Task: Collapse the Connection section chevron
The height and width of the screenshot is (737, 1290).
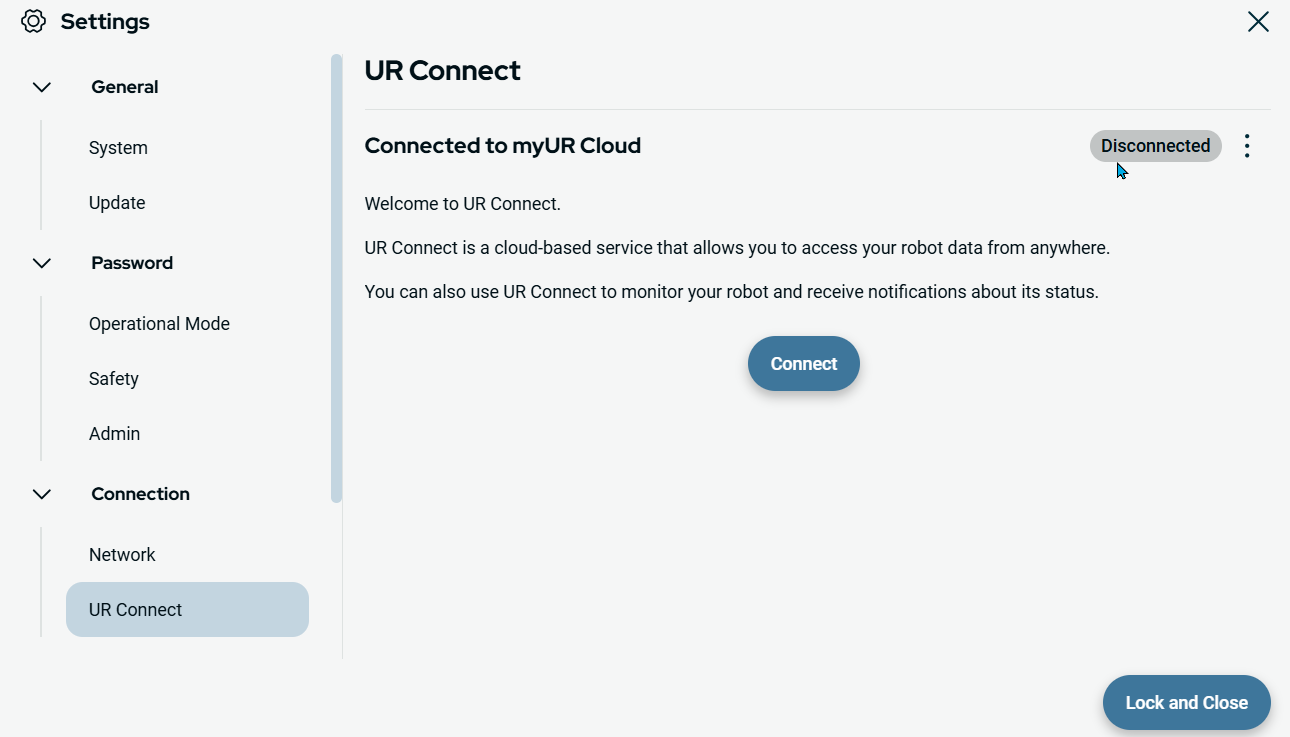Action: (x=42, y=495)
